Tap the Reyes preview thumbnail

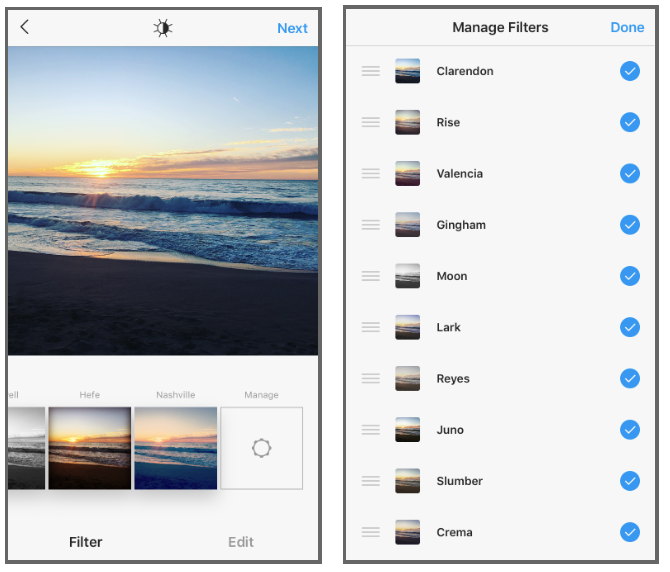pos(407,378)
